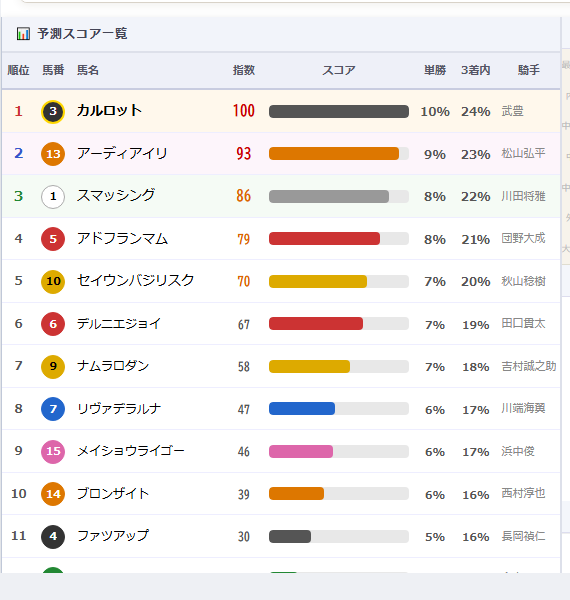Click index value 47 for リヴァデラルナ
This screenshot has height=600, width=570.
click(244, 410)
